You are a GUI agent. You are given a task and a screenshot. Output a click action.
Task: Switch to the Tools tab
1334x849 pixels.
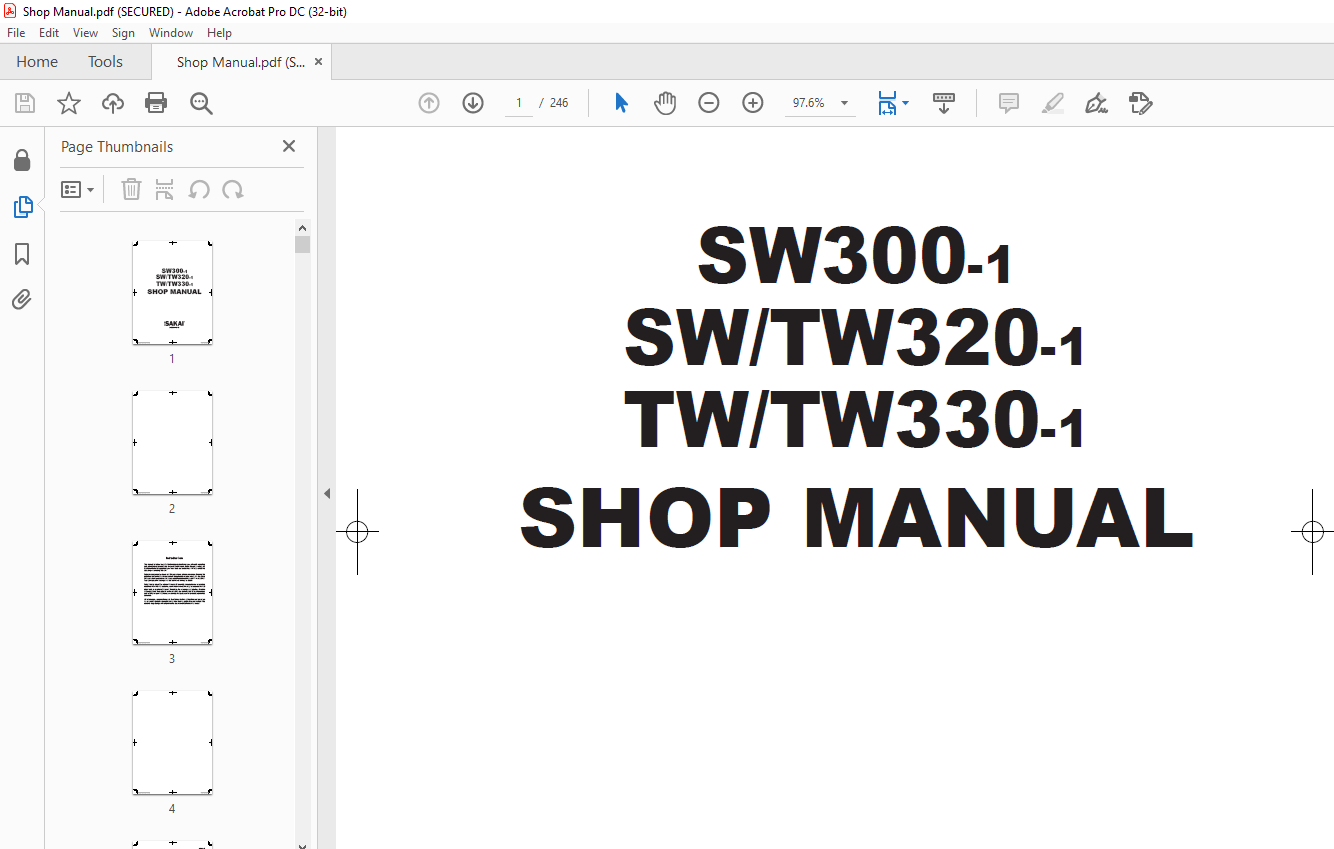point(105,62)
